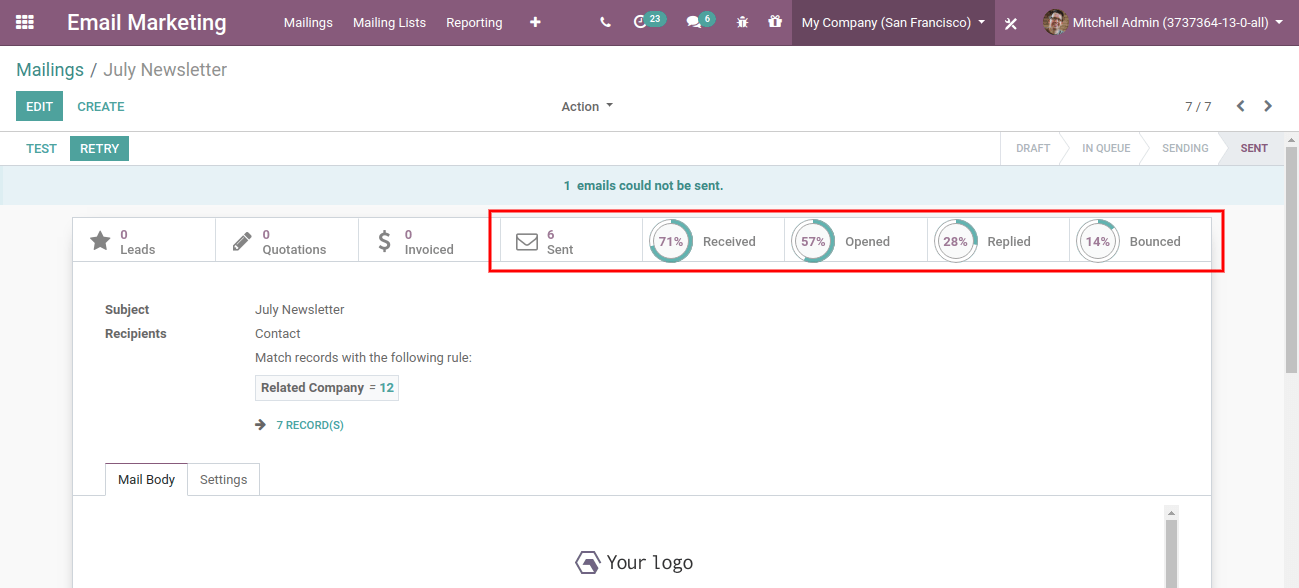Select the SENDING status stage
The image size is (1299, 588).
click(x=1185, y=148)
